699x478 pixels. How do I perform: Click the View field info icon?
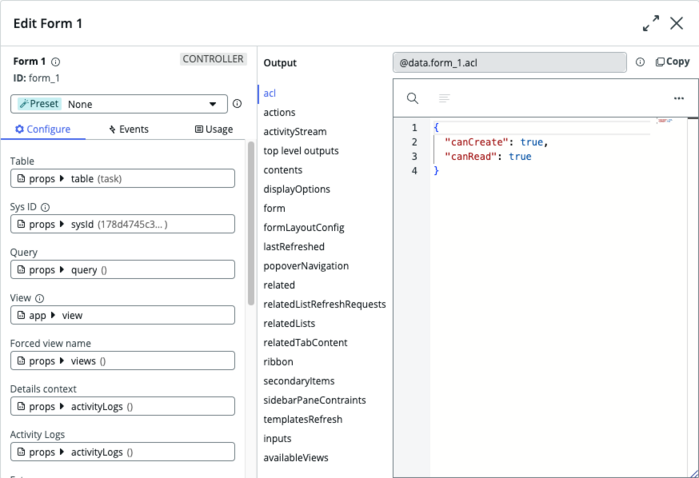tap(39, 298)
